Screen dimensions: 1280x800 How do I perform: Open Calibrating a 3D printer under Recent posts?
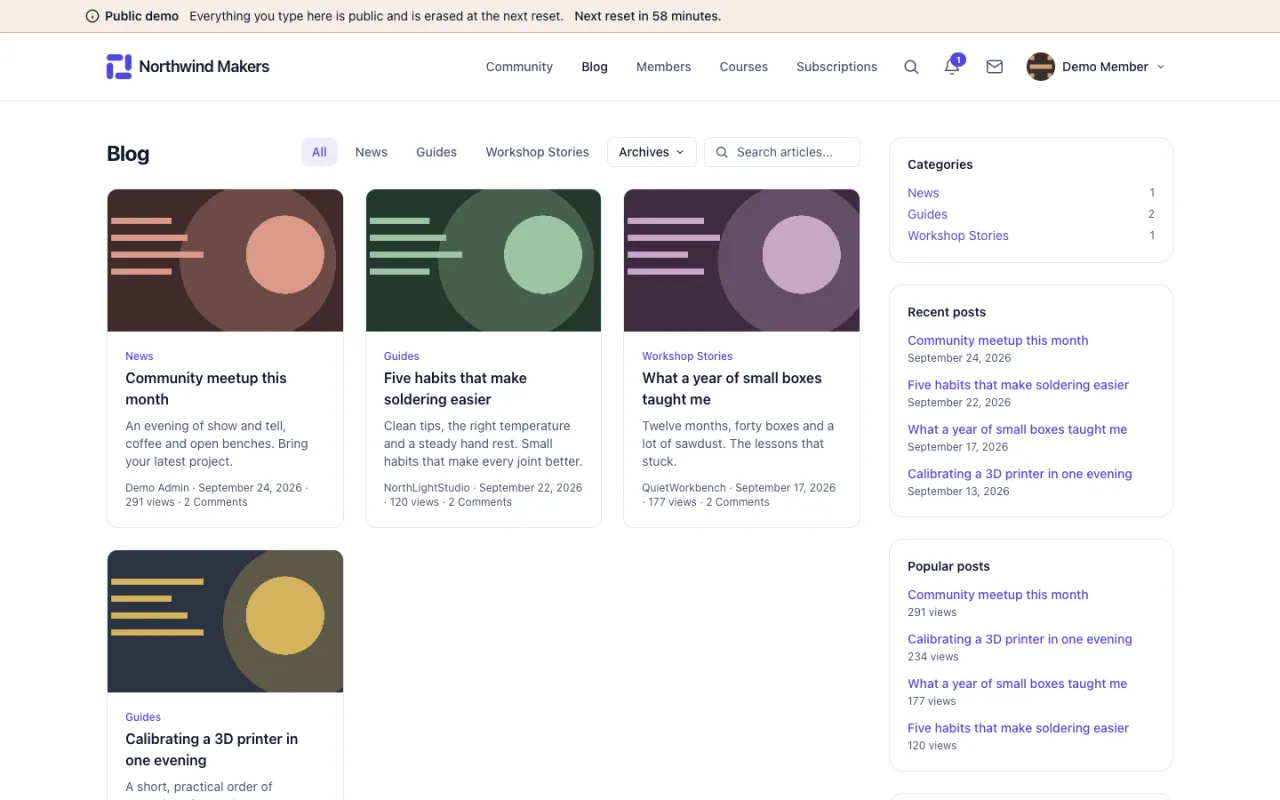[x=1020, y=474]
